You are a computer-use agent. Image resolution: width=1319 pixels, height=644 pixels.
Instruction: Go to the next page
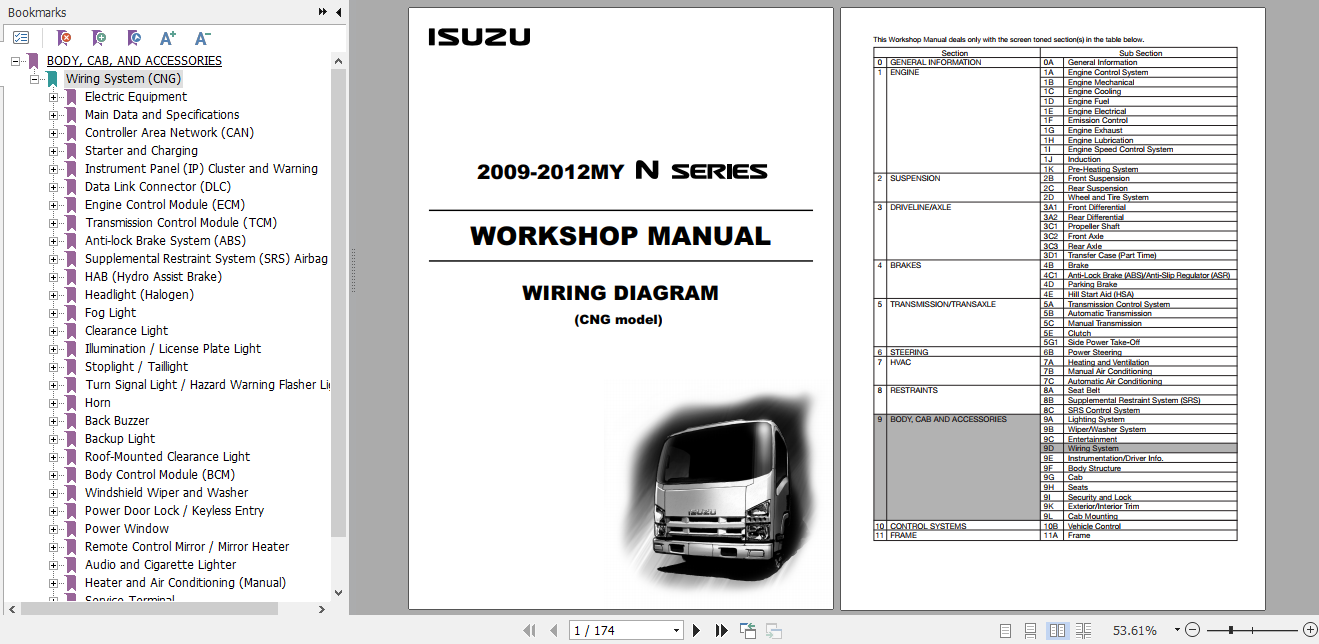point(697,630)
